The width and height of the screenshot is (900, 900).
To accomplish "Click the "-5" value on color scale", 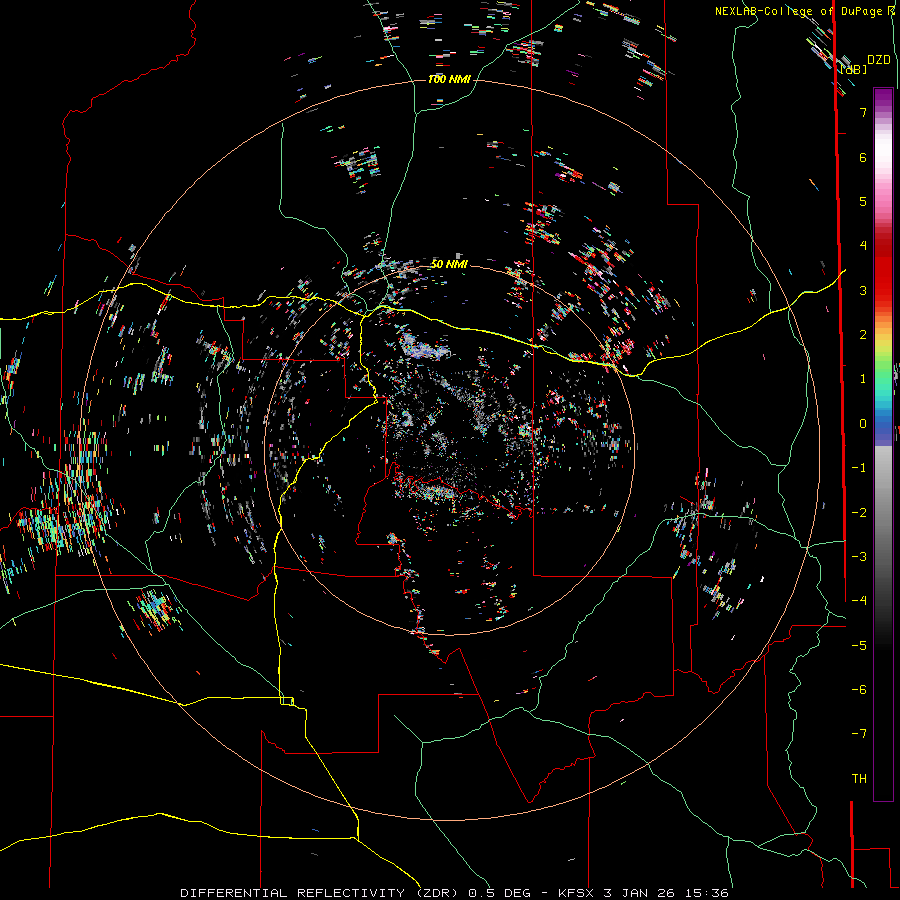I will tap(859, 645).
